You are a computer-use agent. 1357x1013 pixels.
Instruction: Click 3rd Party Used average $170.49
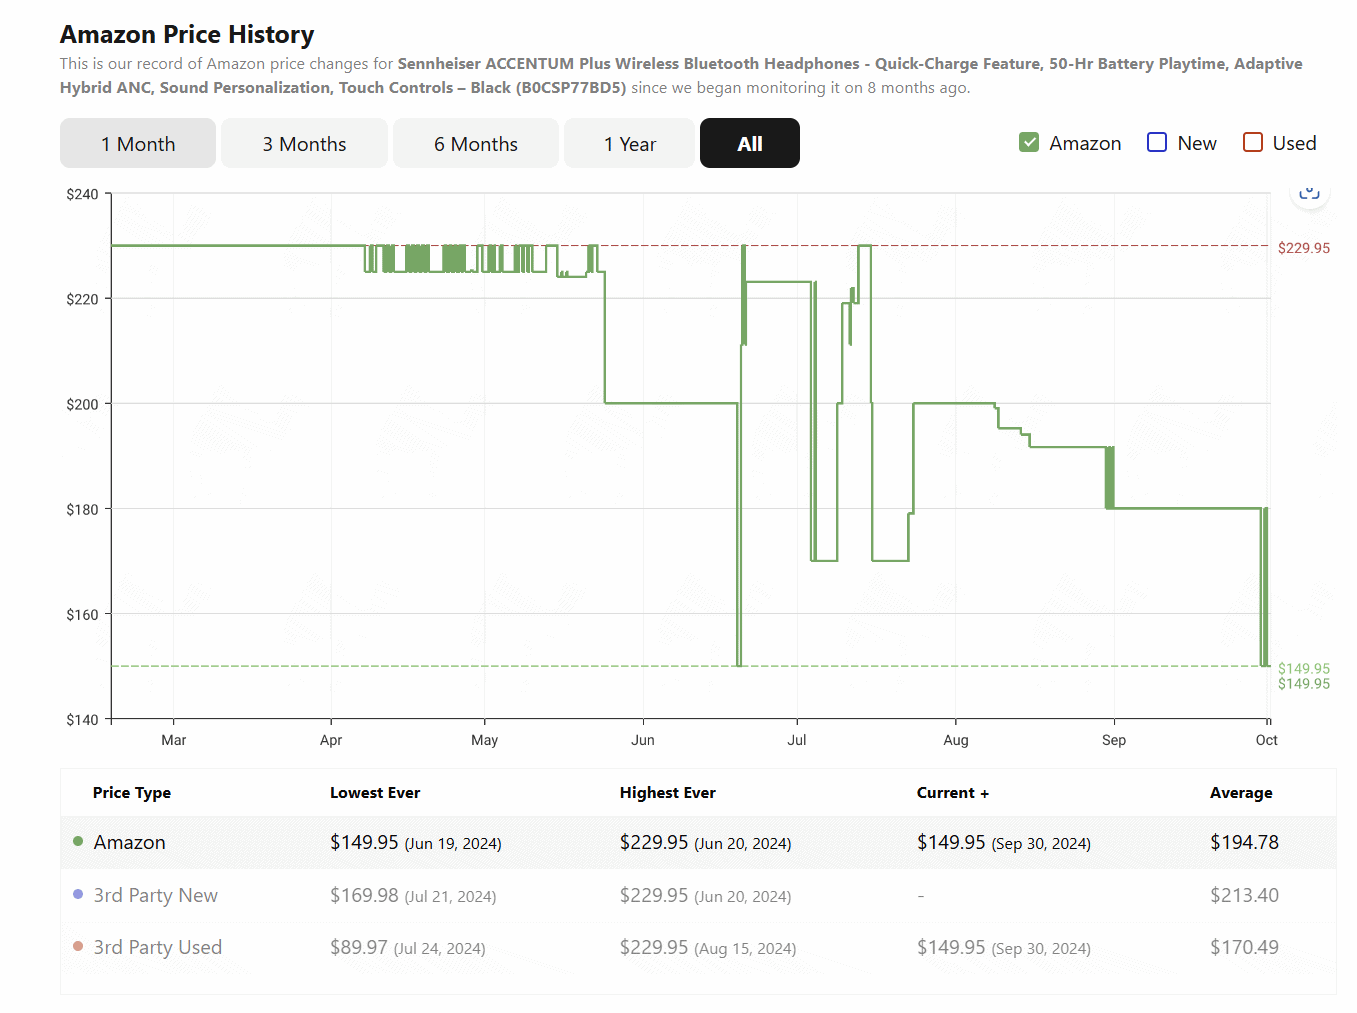[1244, 947]
